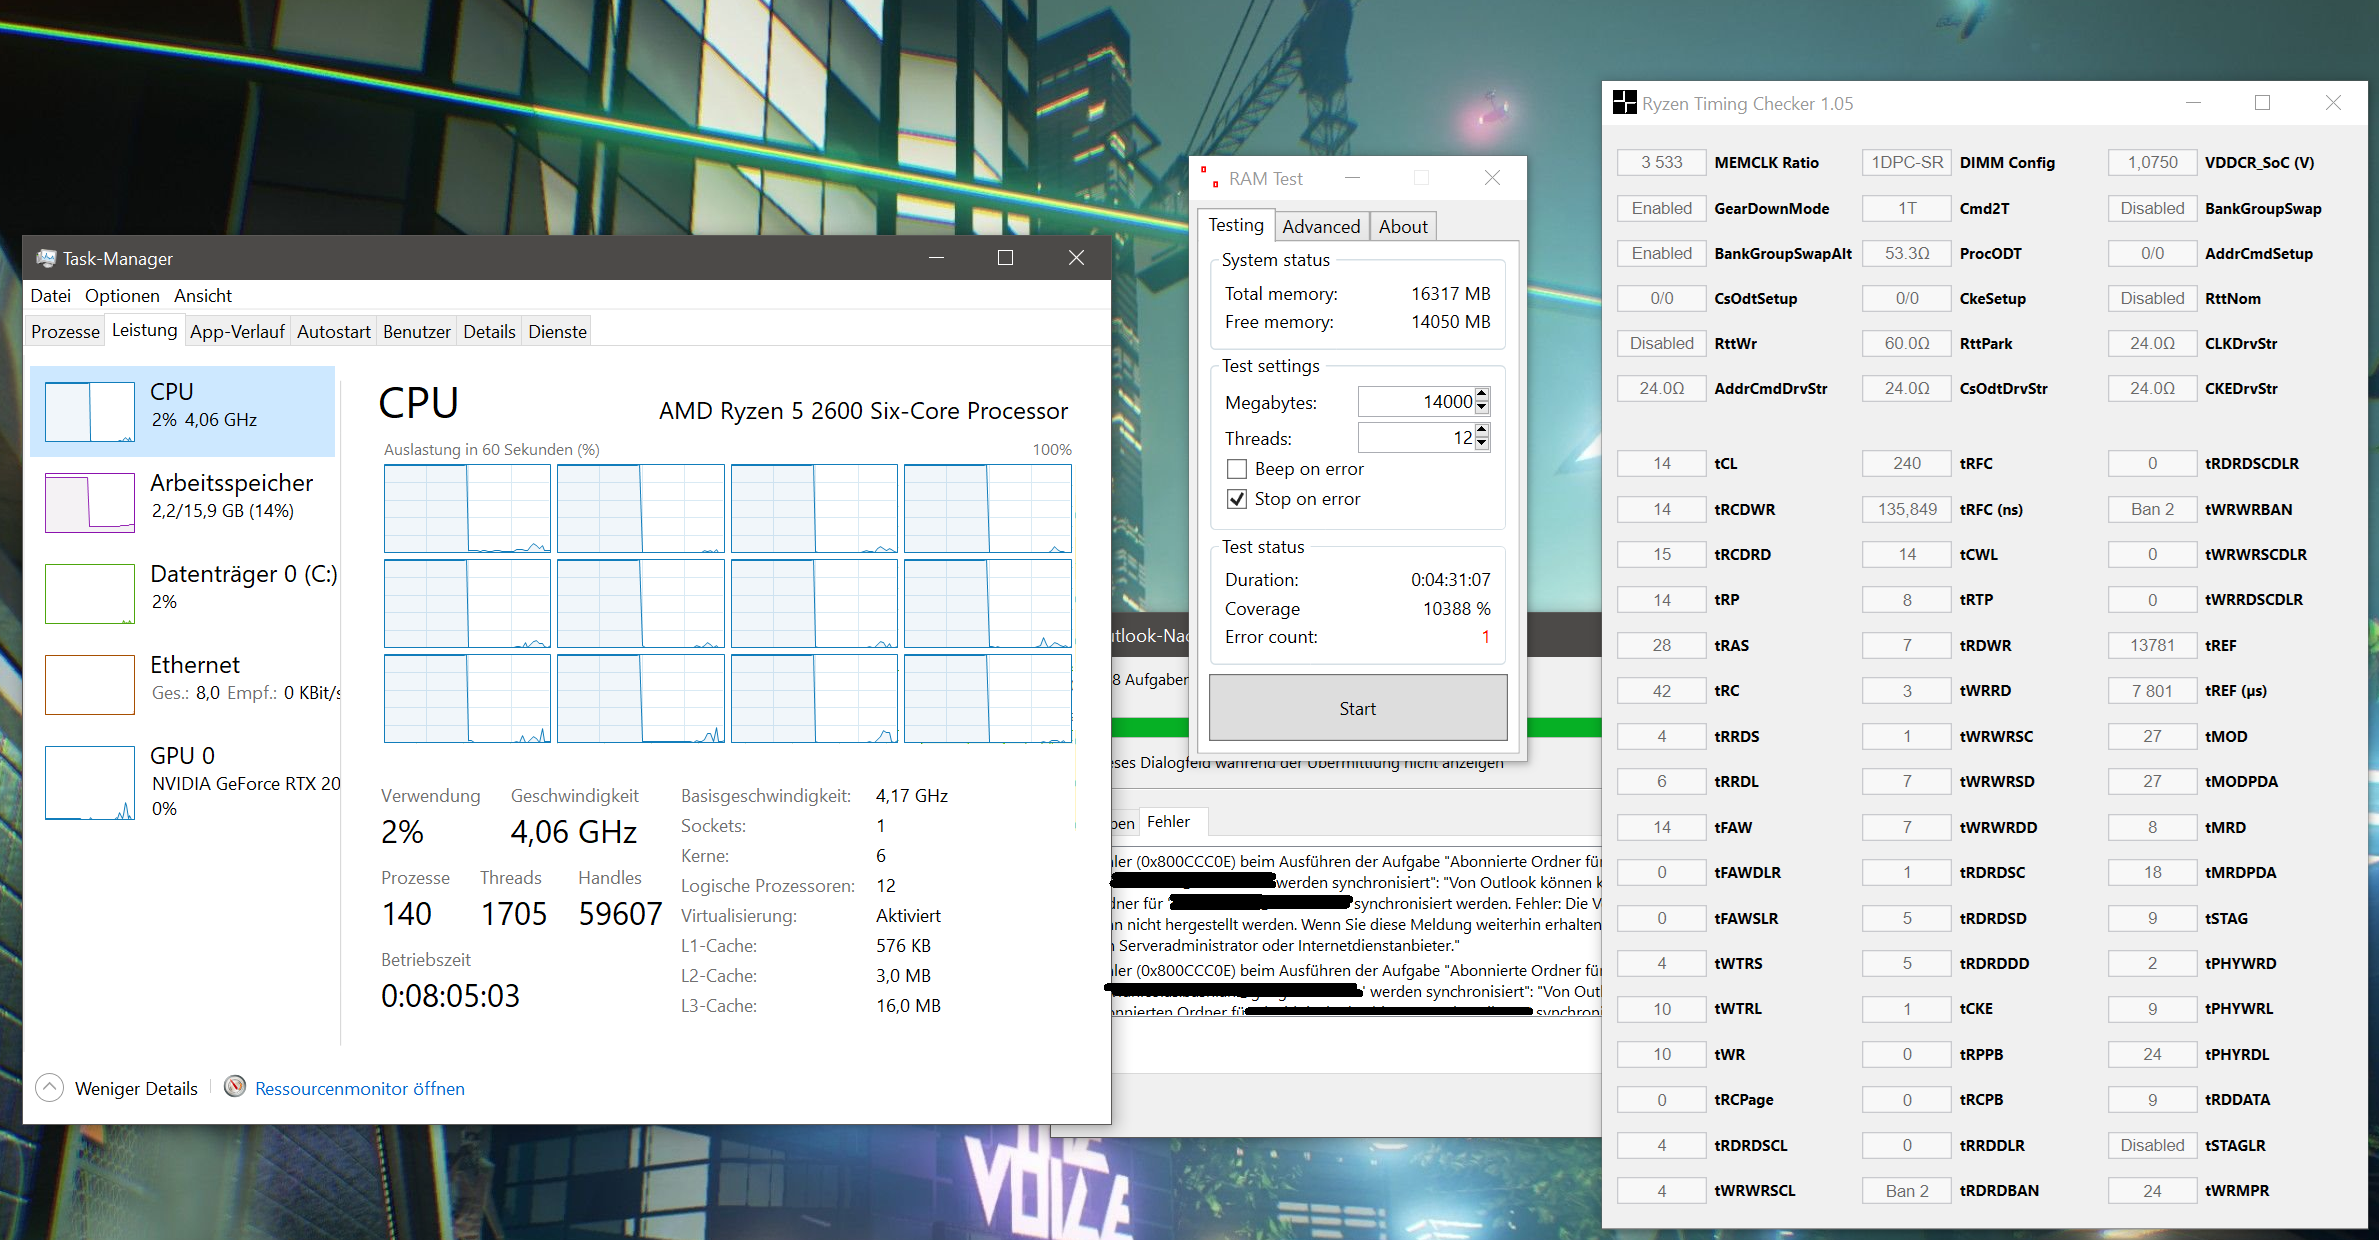
Task: Click the Ryzen Timing Checker logo icon
Action: click(x=1624, y=103)
